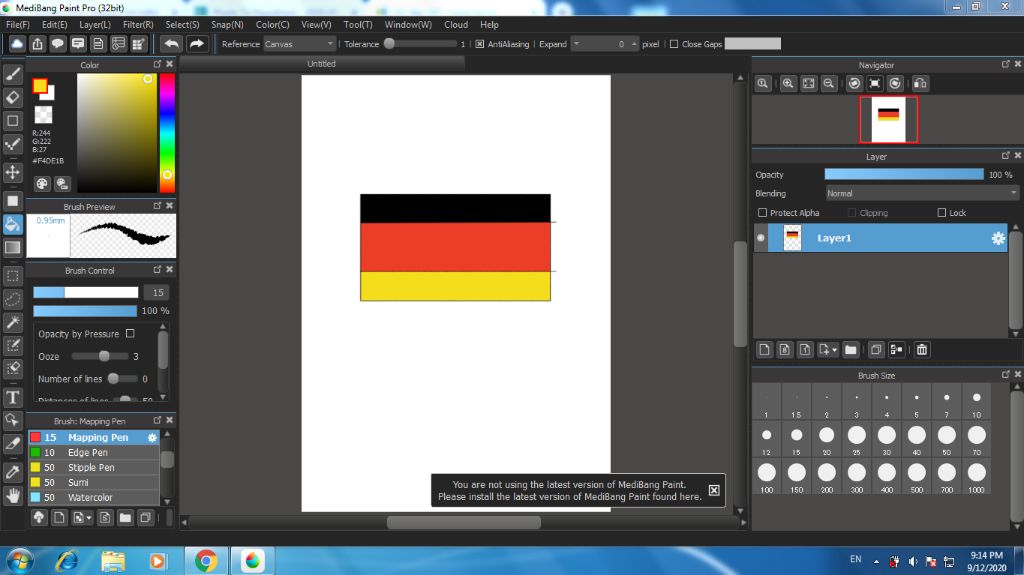Open Mapping Pen brush settings gear
The image size is (1024, 575).
pos(152,437)
